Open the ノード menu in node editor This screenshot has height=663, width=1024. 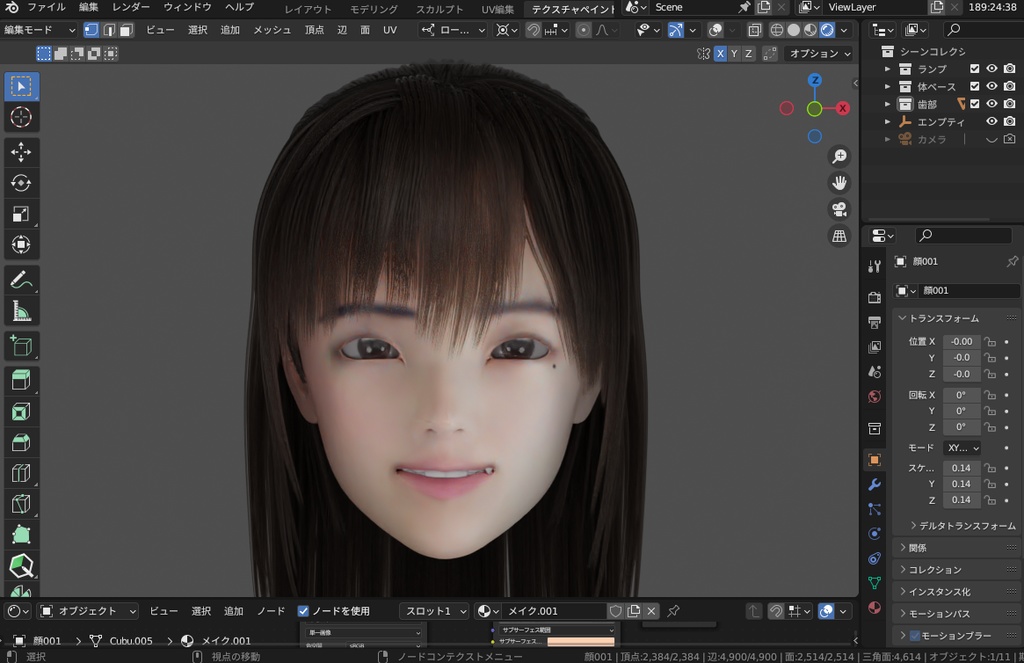[x=271, y=611]
